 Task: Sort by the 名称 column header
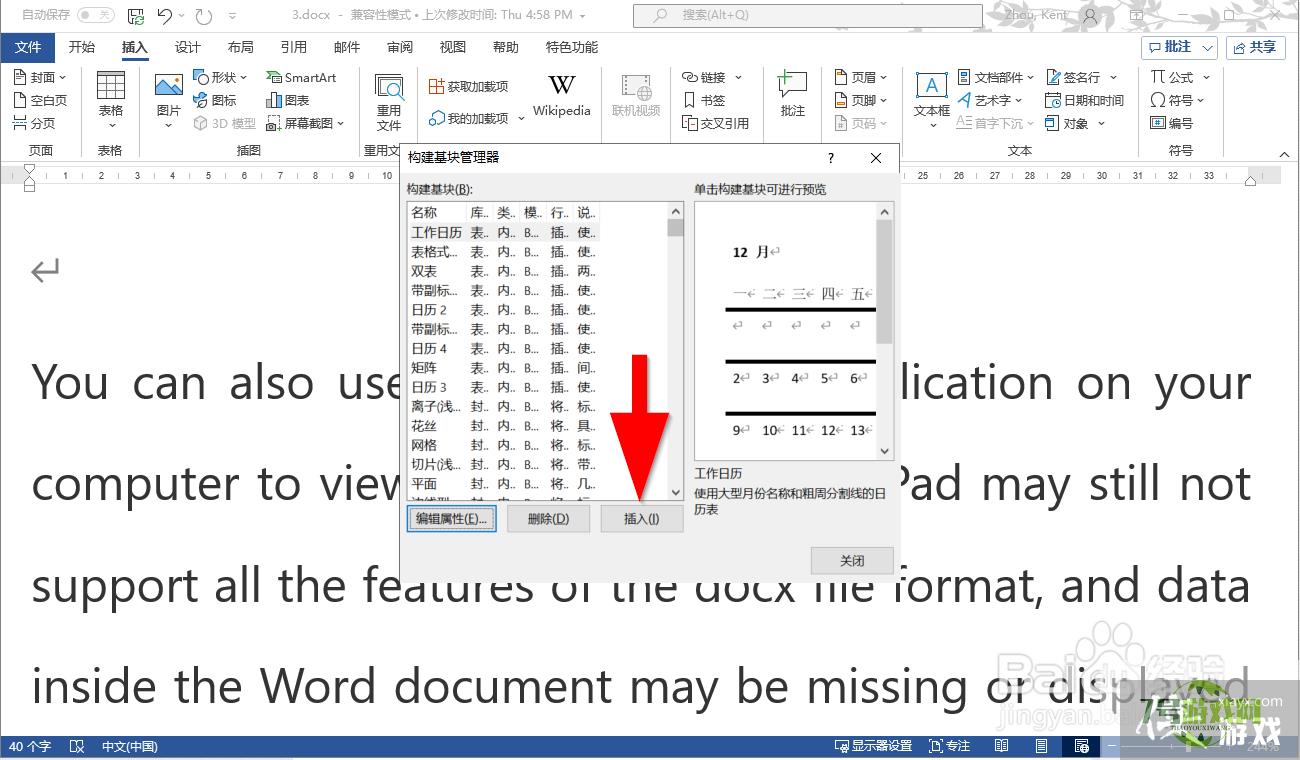(x=436, y=213)
